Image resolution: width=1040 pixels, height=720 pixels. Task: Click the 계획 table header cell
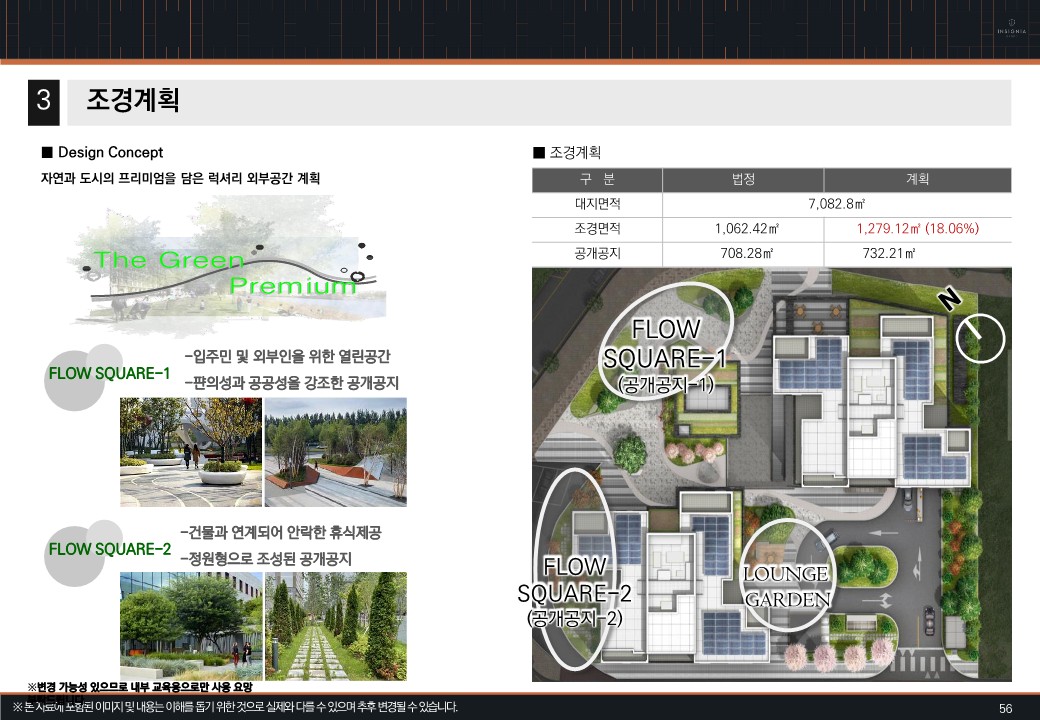(917, 180)
